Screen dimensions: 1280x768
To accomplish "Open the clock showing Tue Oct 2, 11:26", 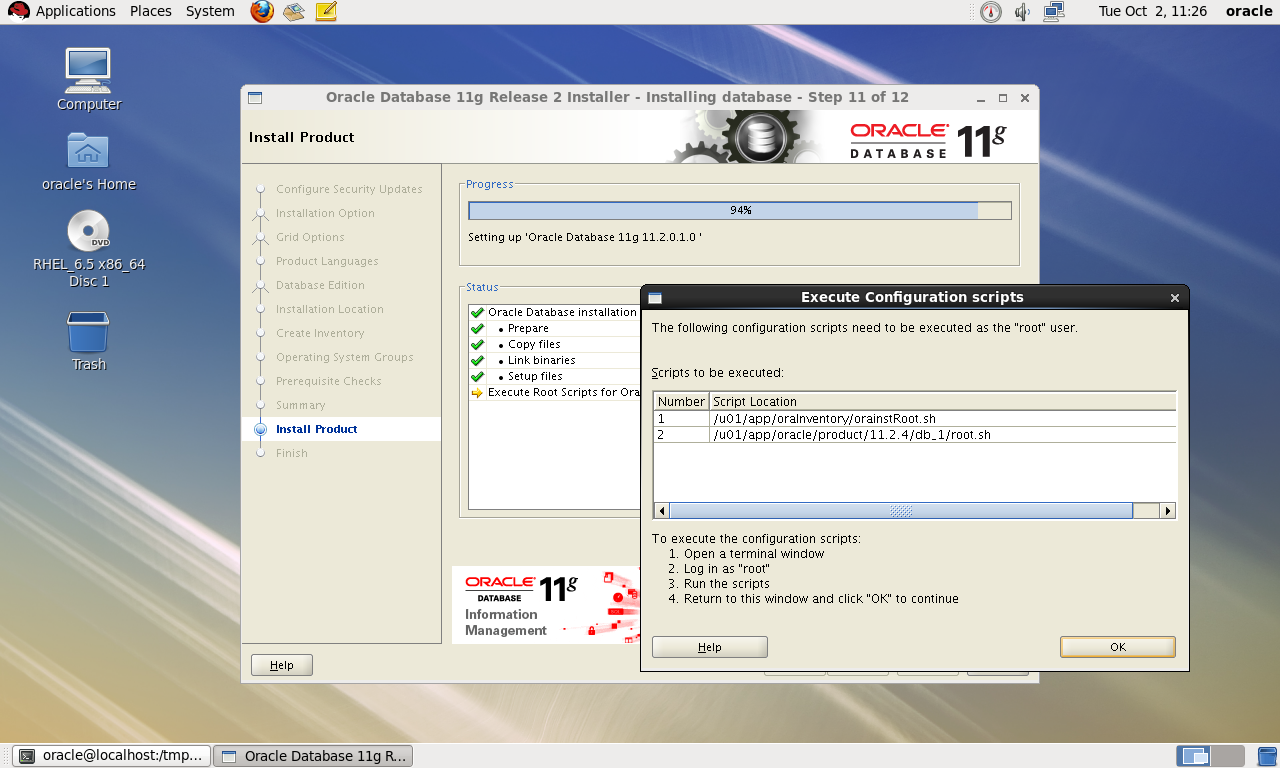I will pos(1152,11).
